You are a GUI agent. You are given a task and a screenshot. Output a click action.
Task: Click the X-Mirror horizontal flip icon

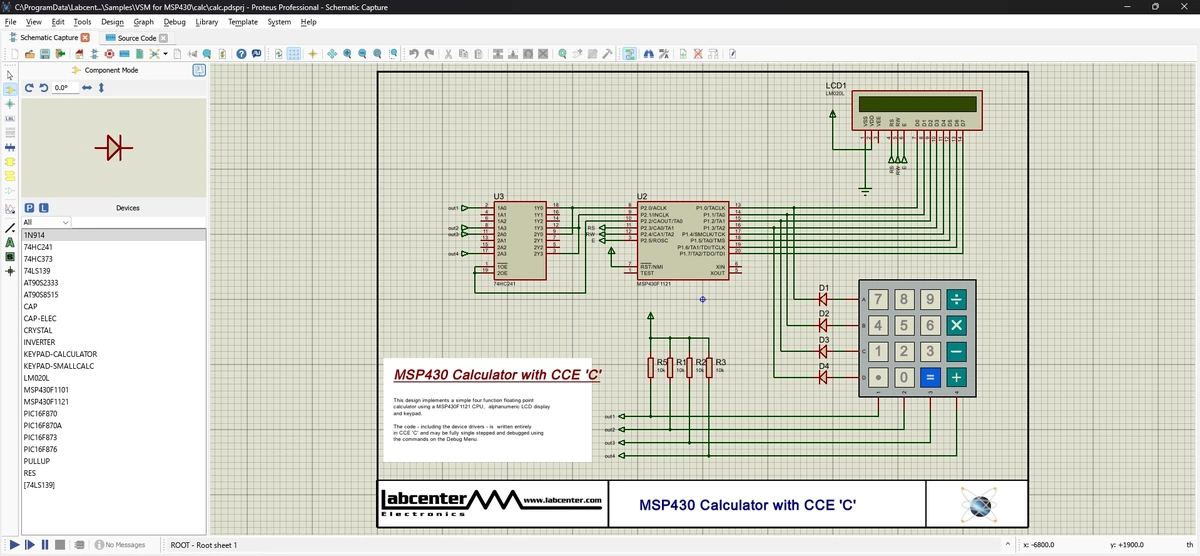(87, 88)
